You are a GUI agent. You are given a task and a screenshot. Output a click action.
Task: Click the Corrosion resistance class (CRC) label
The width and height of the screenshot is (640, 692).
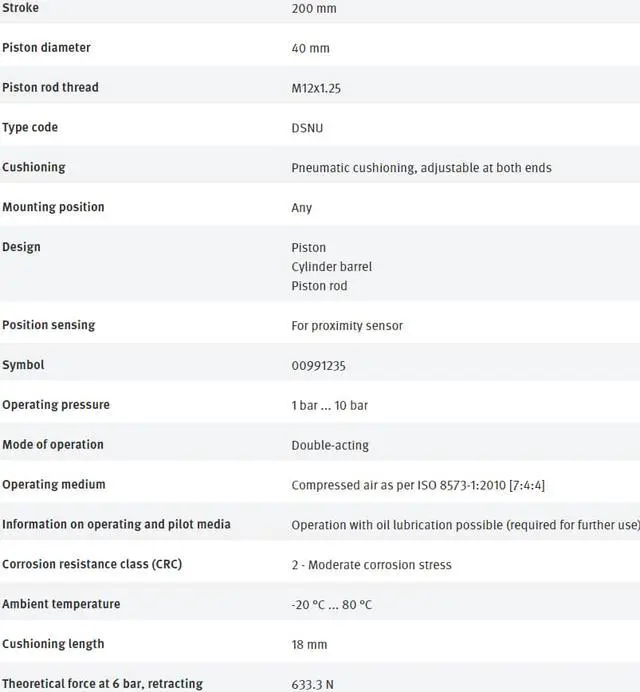point(92,564)
